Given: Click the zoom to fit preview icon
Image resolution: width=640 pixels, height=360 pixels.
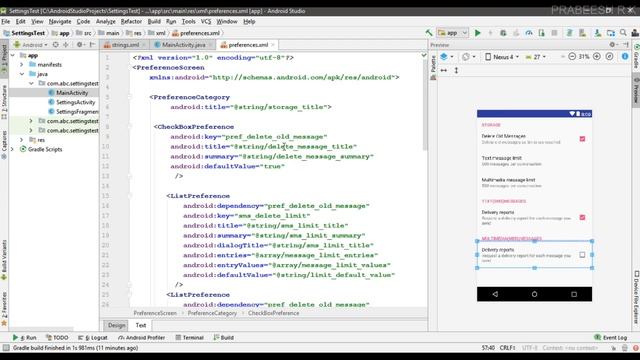Looking at the screenshot, I should coord(609,57).
